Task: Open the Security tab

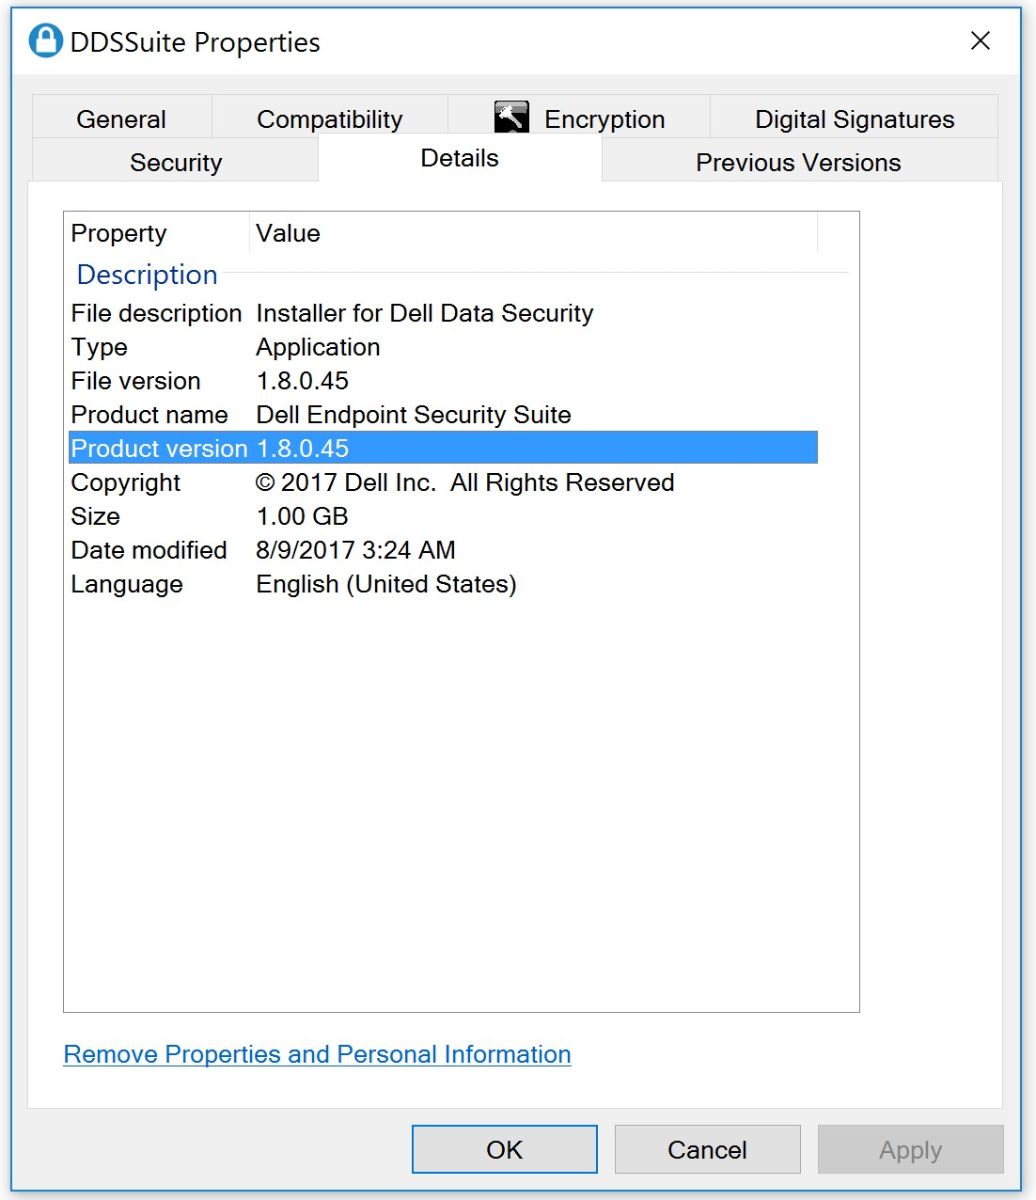Action: (176, 162)
